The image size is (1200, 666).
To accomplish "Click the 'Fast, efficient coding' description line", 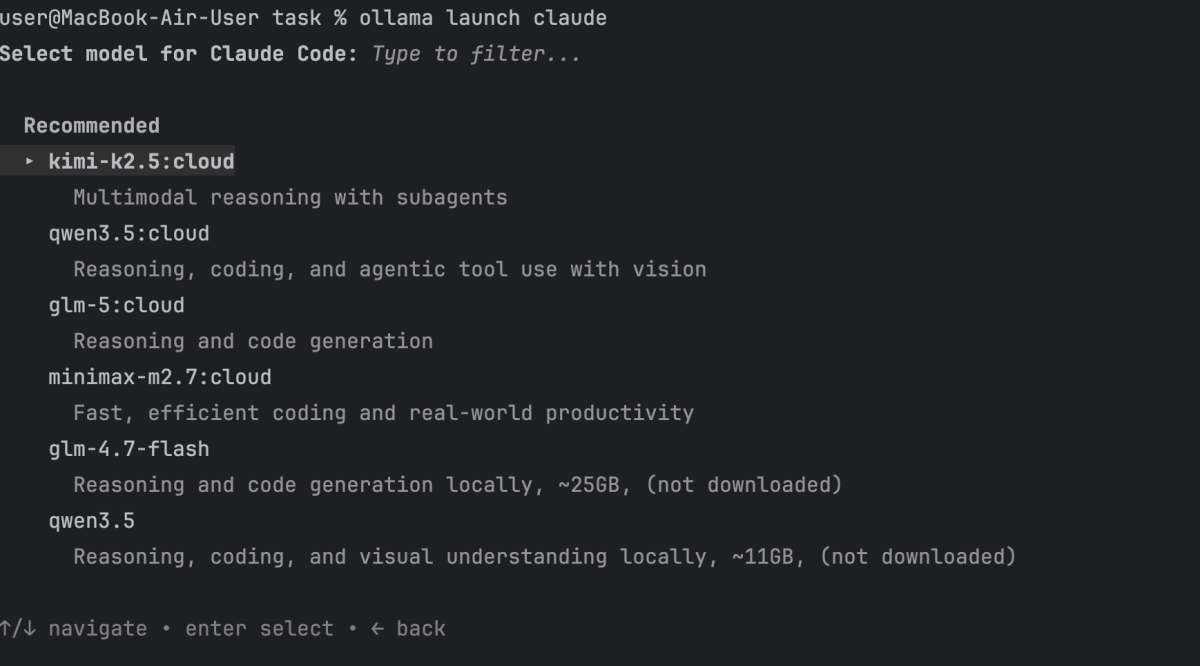I will coord(383,413).
